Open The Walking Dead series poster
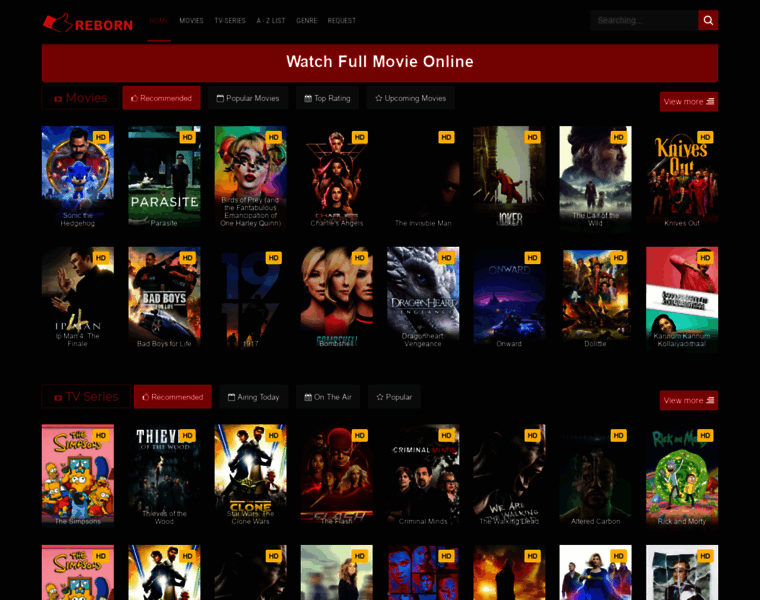 tap(509, 476)
